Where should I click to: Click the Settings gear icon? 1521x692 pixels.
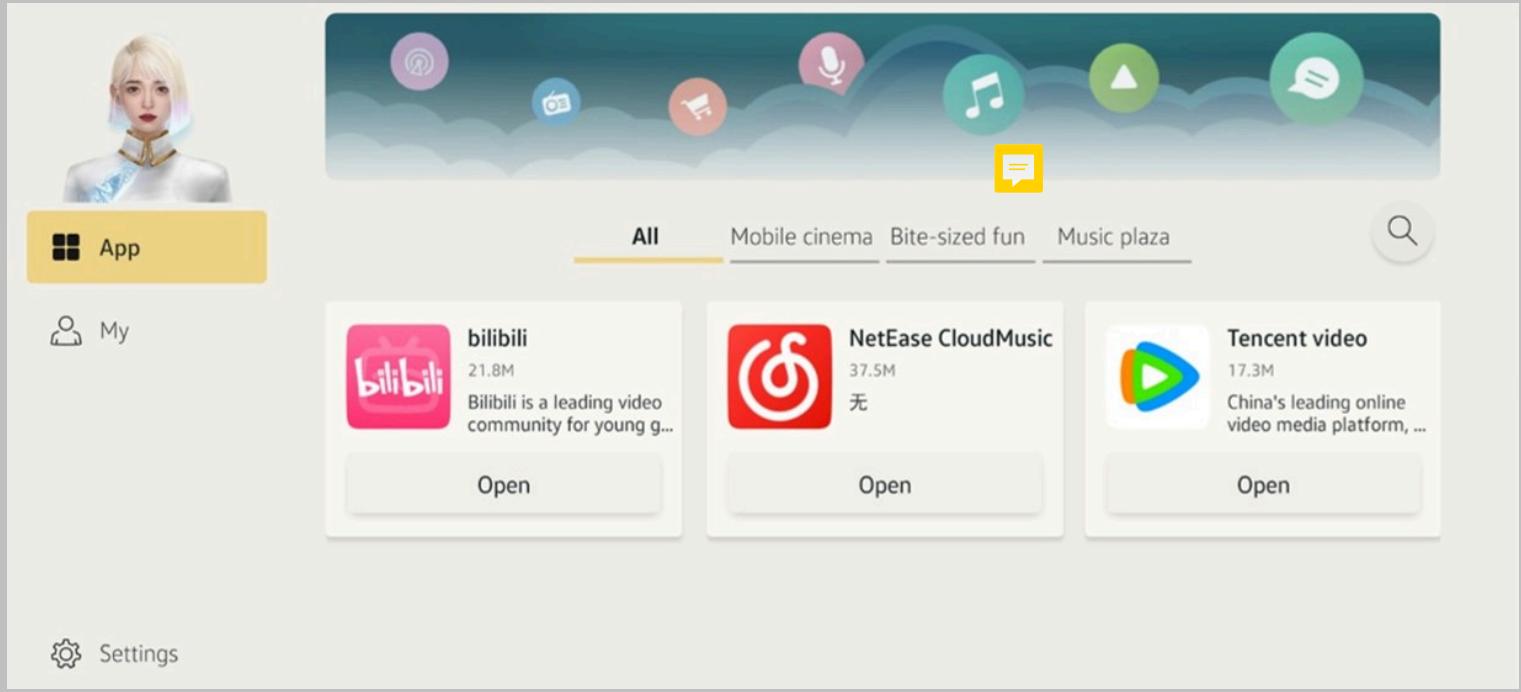click(x=66, y=654)
